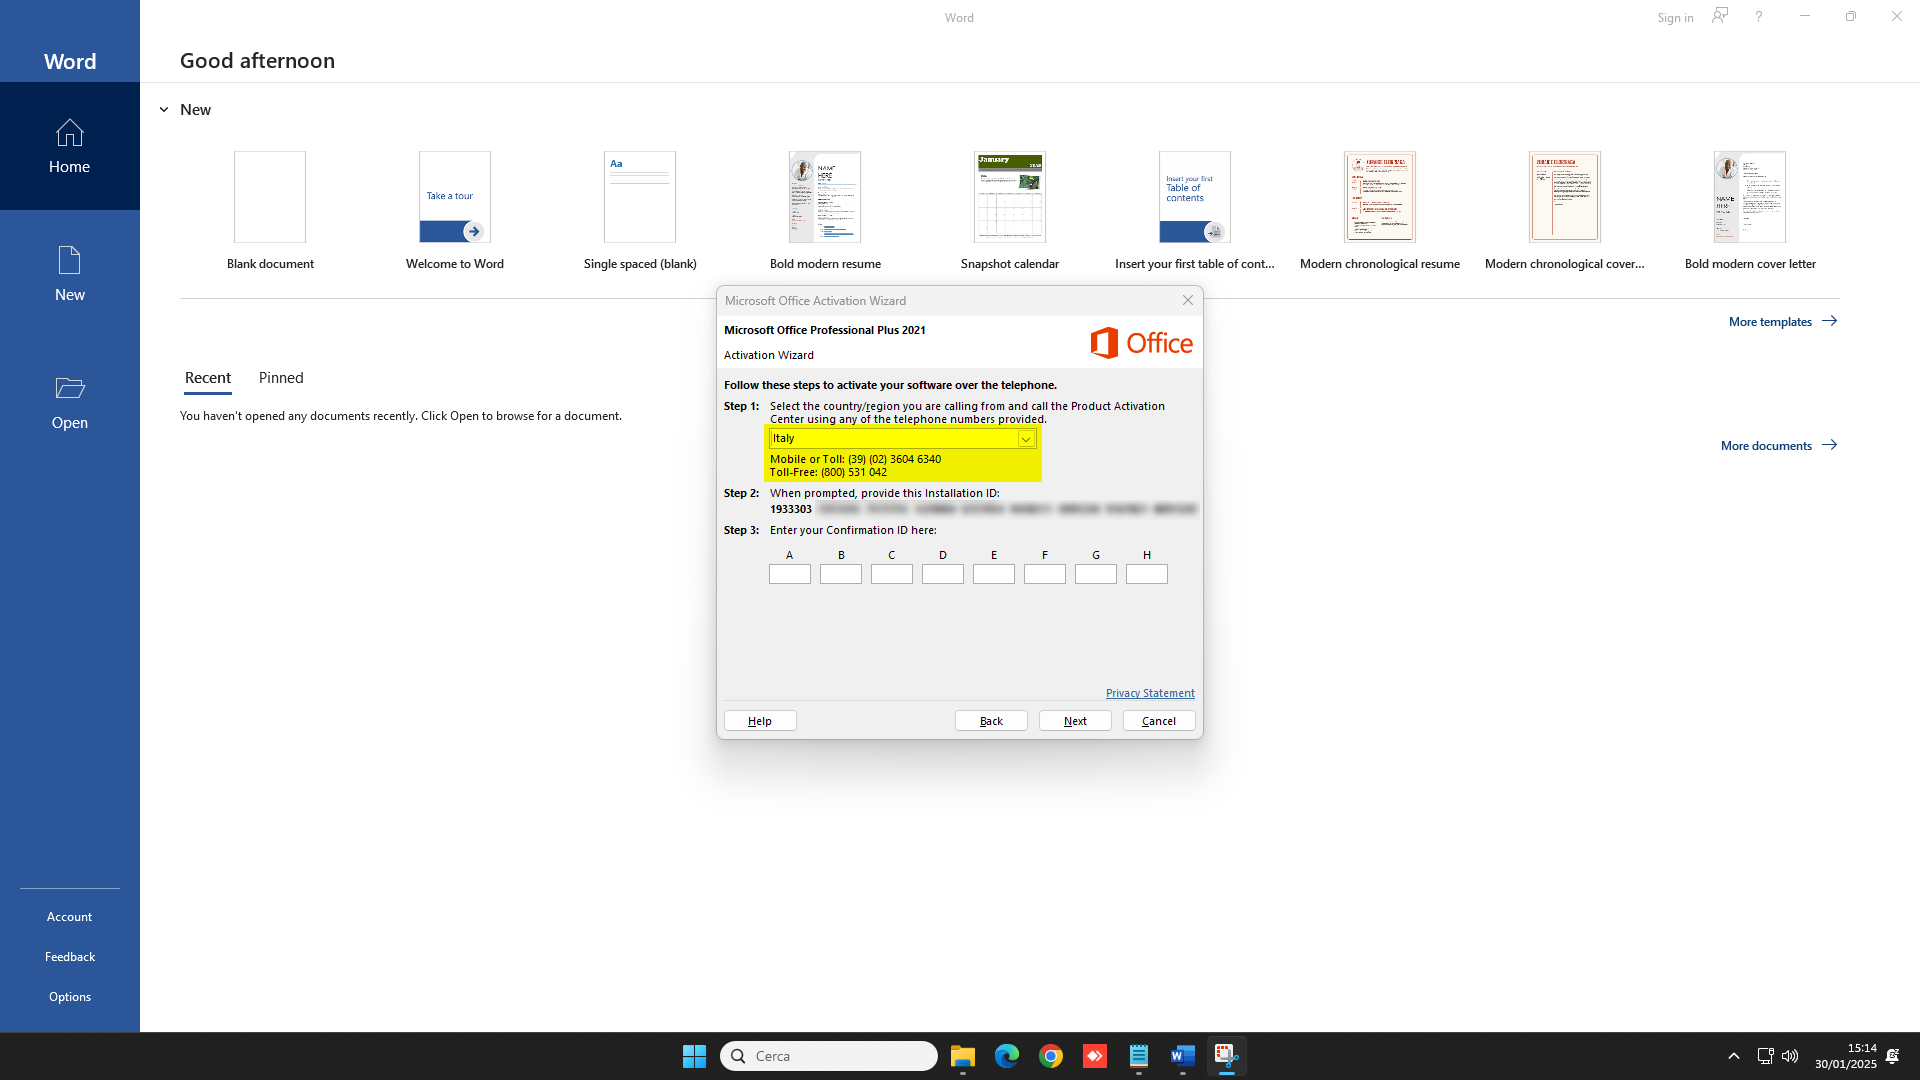Click Confirmation ID field F
This screenshot has height=1080, width=1920.
click(1045, 574)
